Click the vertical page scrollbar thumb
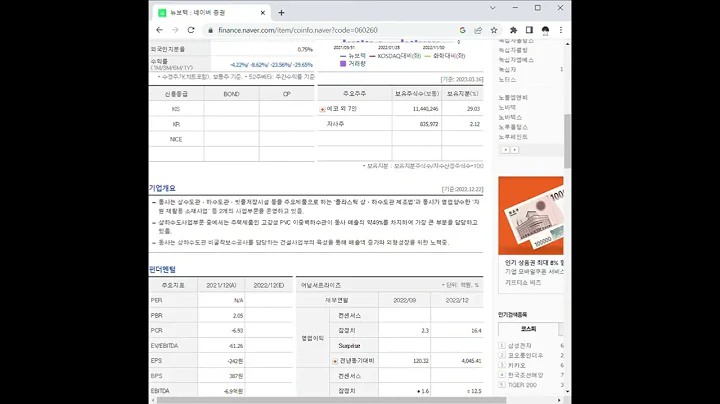Image resolution: width=720 pixels, height=404 pixels. point(568,141)
